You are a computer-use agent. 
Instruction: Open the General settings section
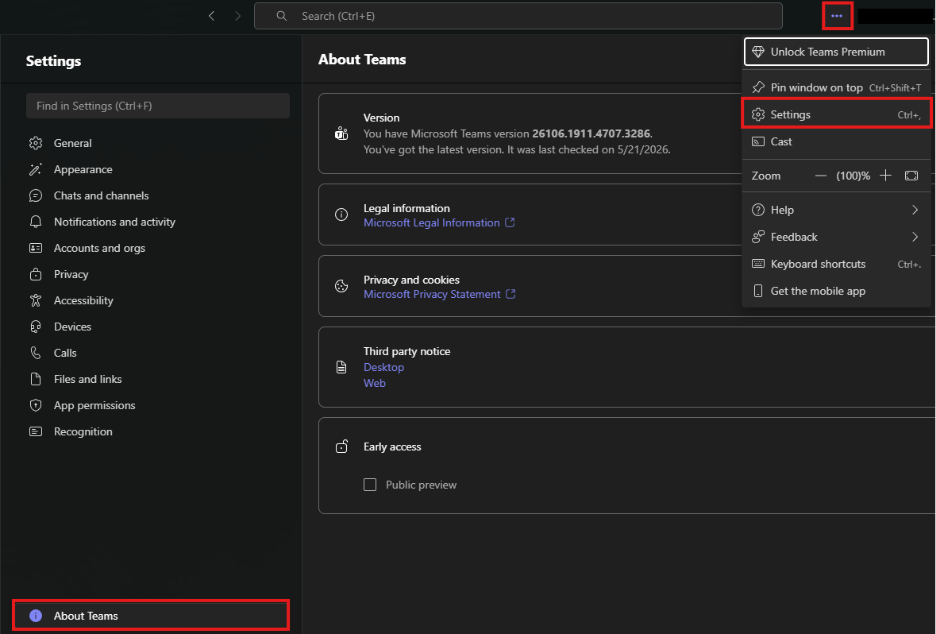coord(158,143)
